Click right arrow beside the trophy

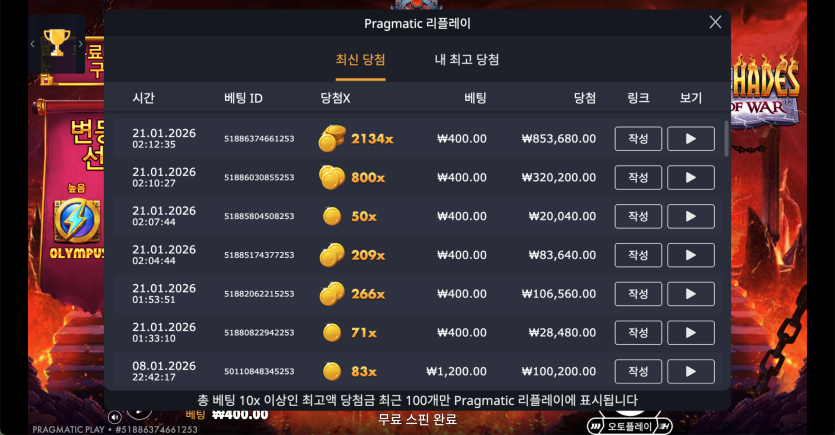[x=80, y=44]
